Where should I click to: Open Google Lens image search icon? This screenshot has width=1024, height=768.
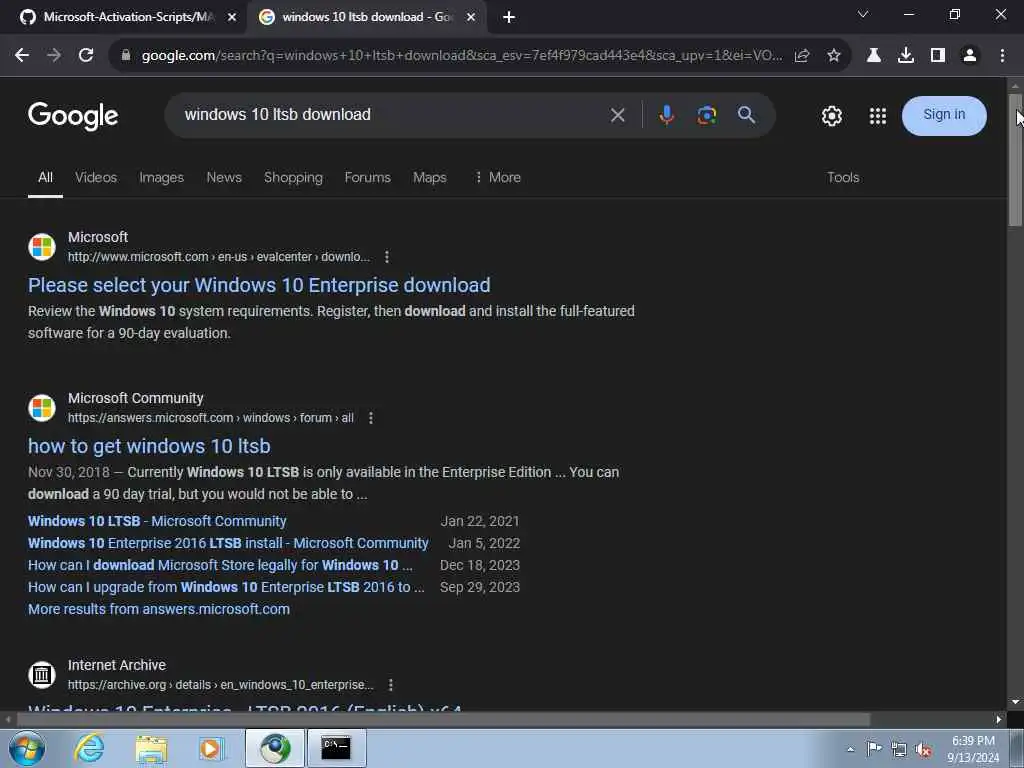pos(707,116)
